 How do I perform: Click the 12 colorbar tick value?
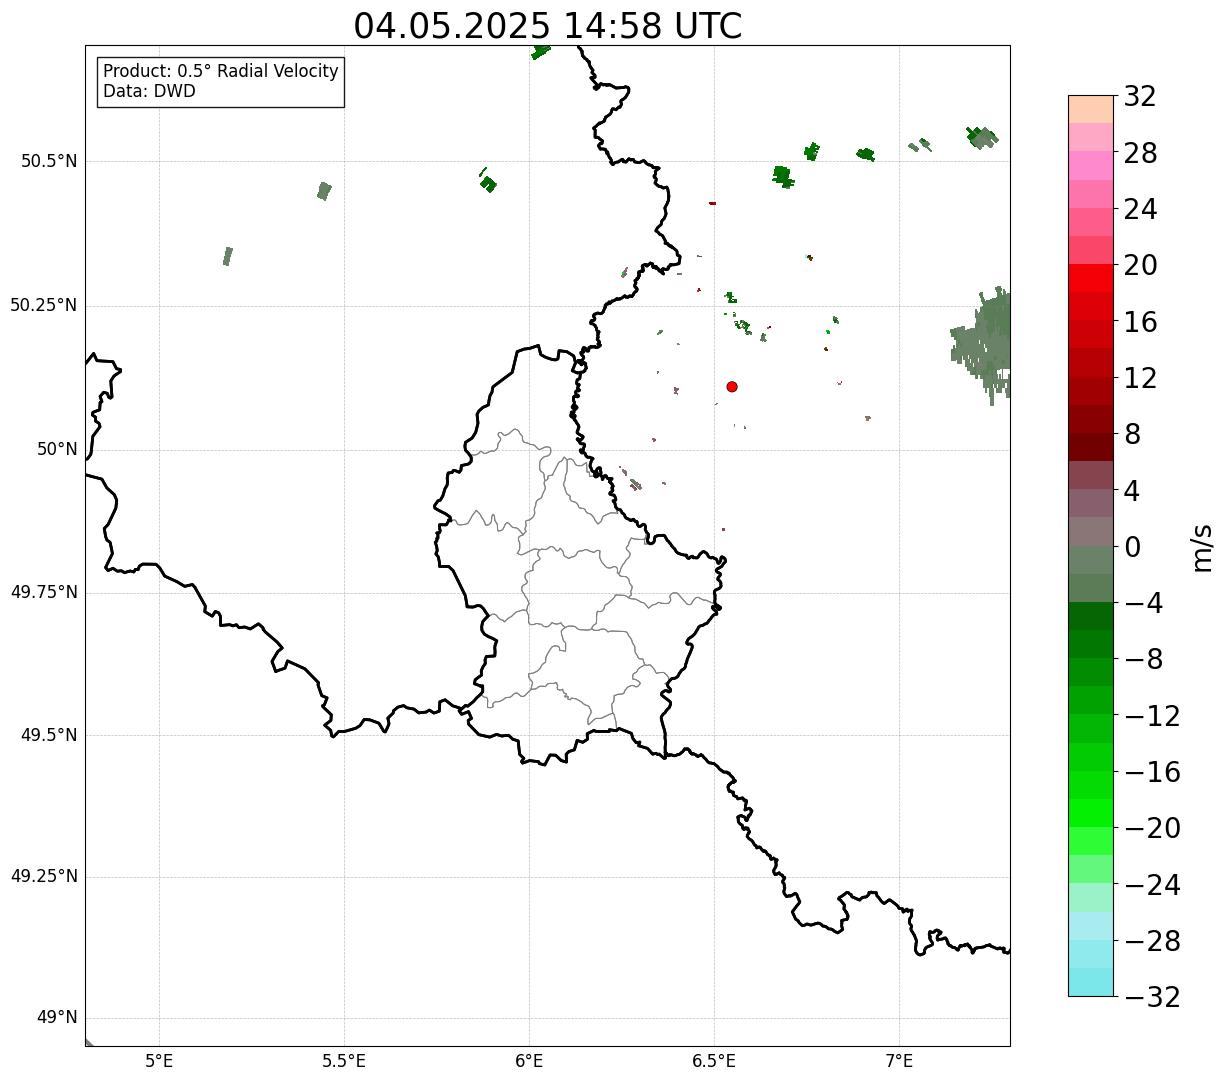[x=1140, y=378]
